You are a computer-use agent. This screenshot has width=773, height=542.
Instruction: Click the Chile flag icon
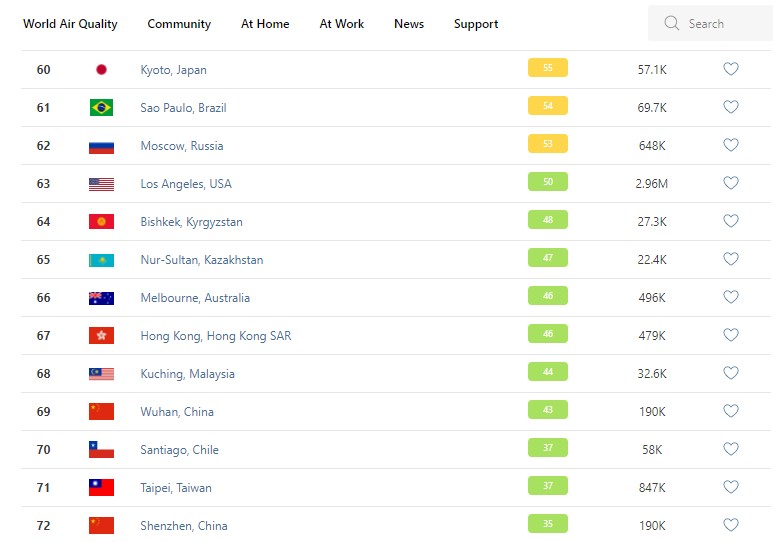[101, 450]
